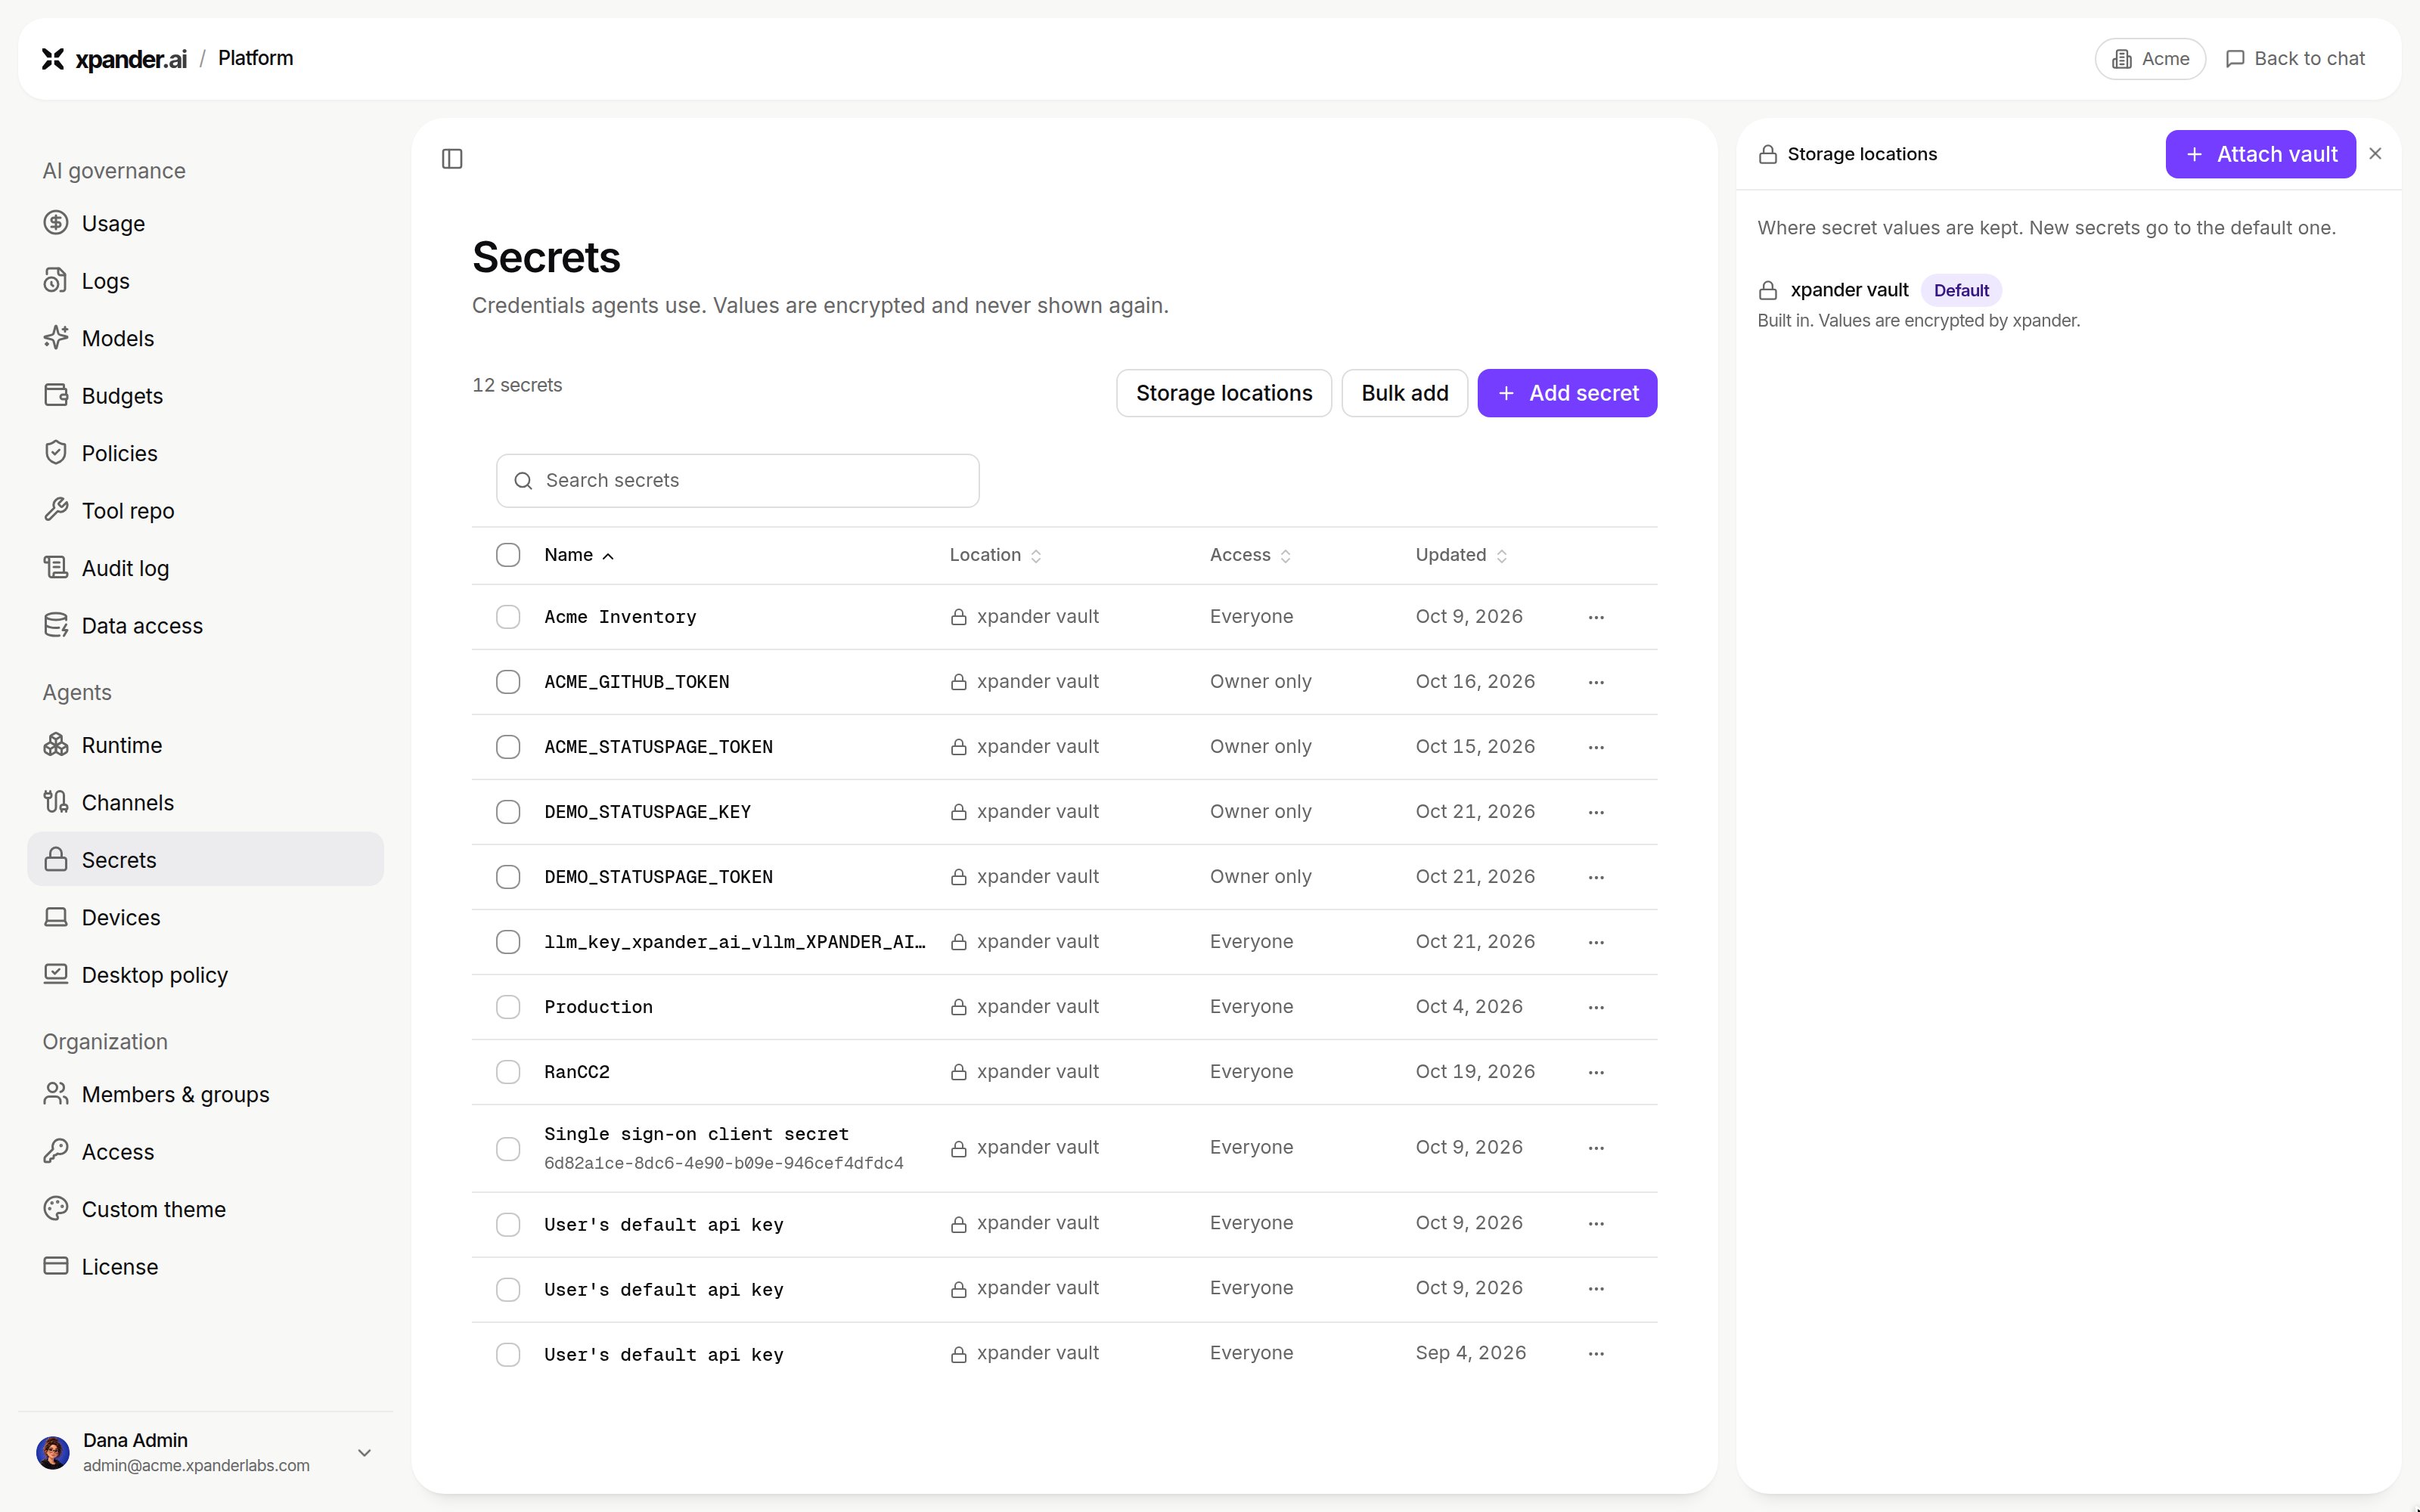
Task: Click the Channels icon in sidebar
Action: coord(56,802)
